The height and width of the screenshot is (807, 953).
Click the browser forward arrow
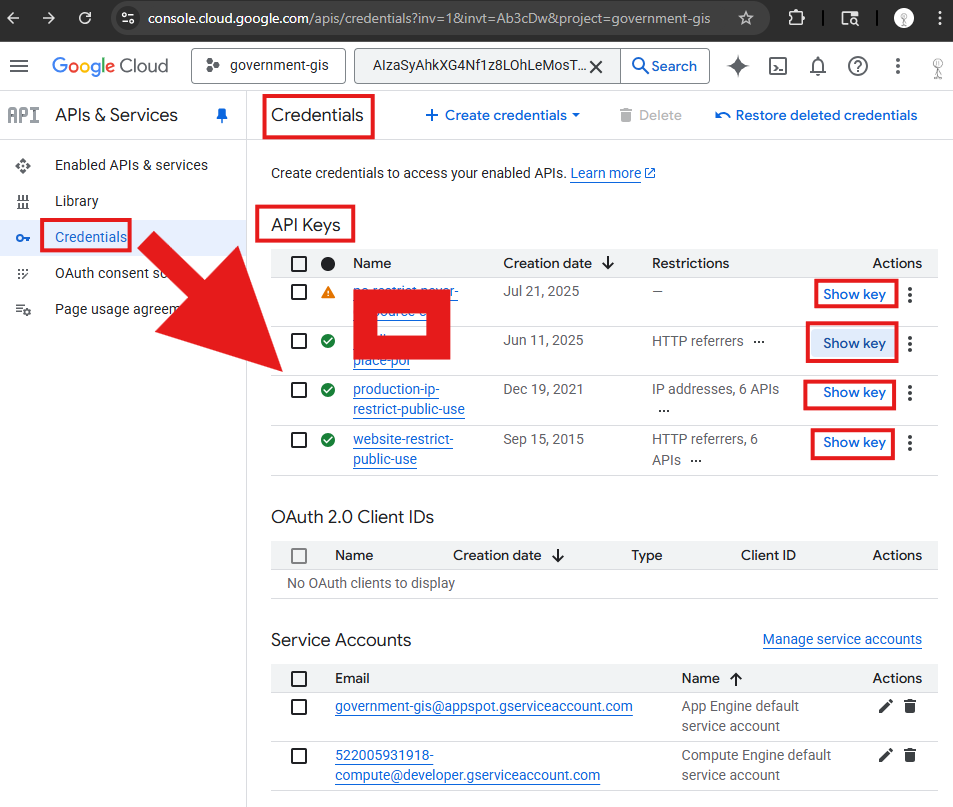coord(49,18)
